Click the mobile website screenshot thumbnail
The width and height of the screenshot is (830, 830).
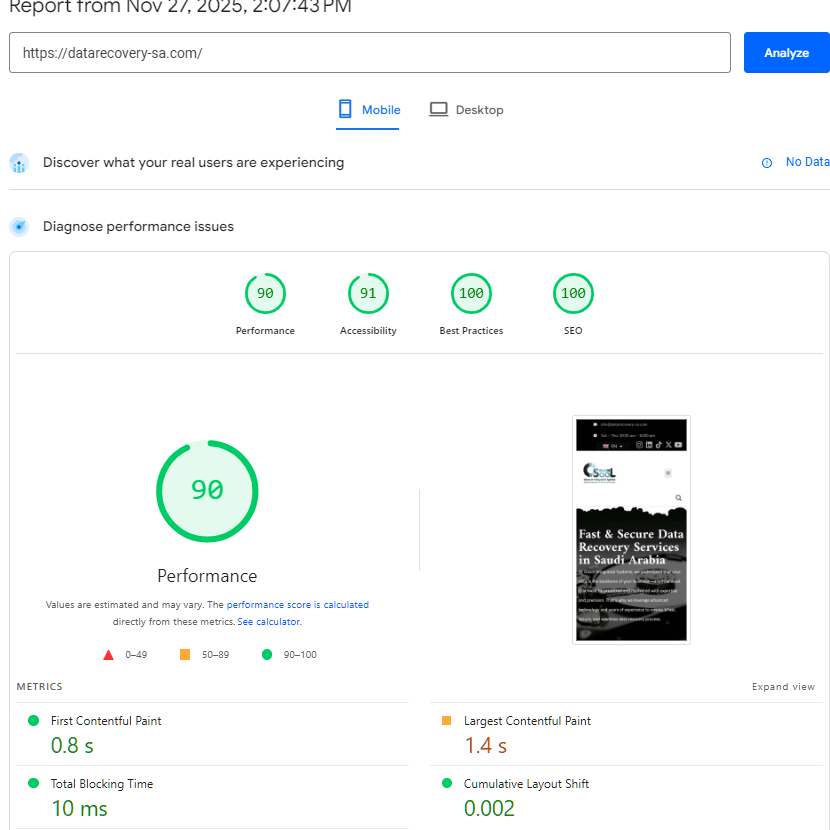(631, 529)
